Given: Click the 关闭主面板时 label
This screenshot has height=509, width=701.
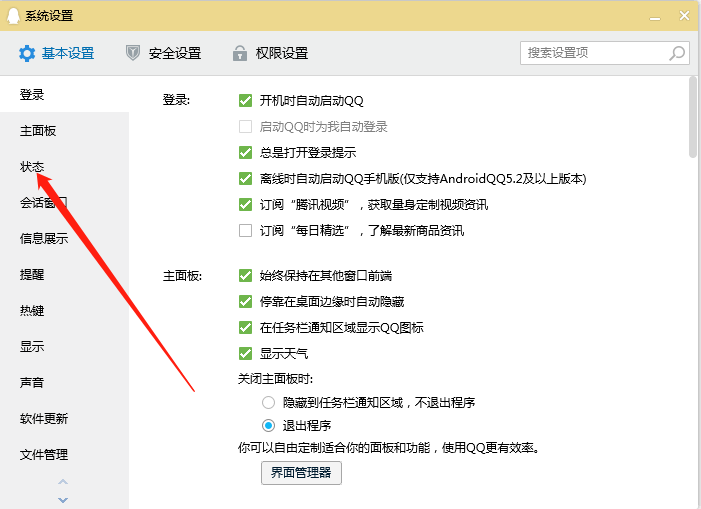Looking at the screenshot, I should [275, 379].
